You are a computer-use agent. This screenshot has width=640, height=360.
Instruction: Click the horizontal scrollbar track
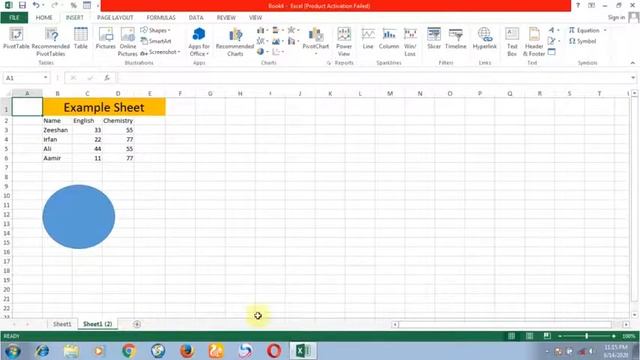tap(505, 324)
